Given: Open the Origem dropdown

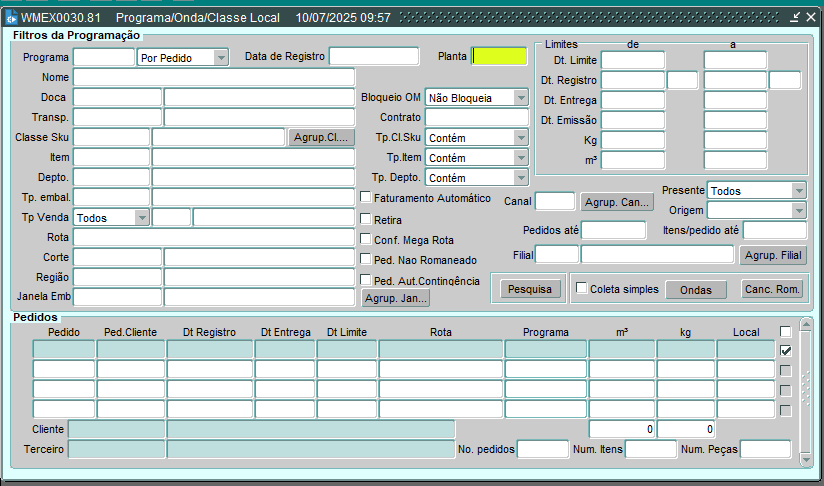Looking at the screenshot, I should [799, 211].
